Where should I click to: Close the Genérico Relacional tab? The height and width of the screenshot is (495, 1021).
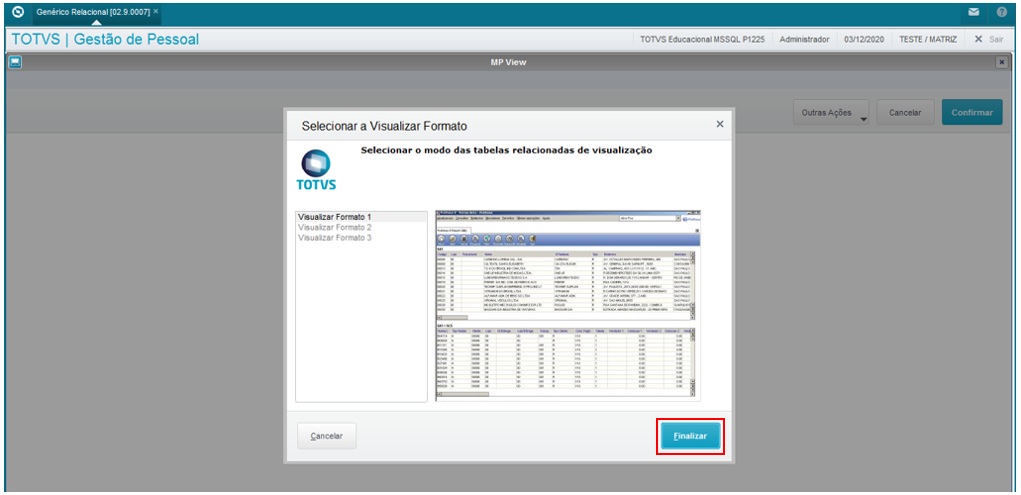tap(156, 12)
